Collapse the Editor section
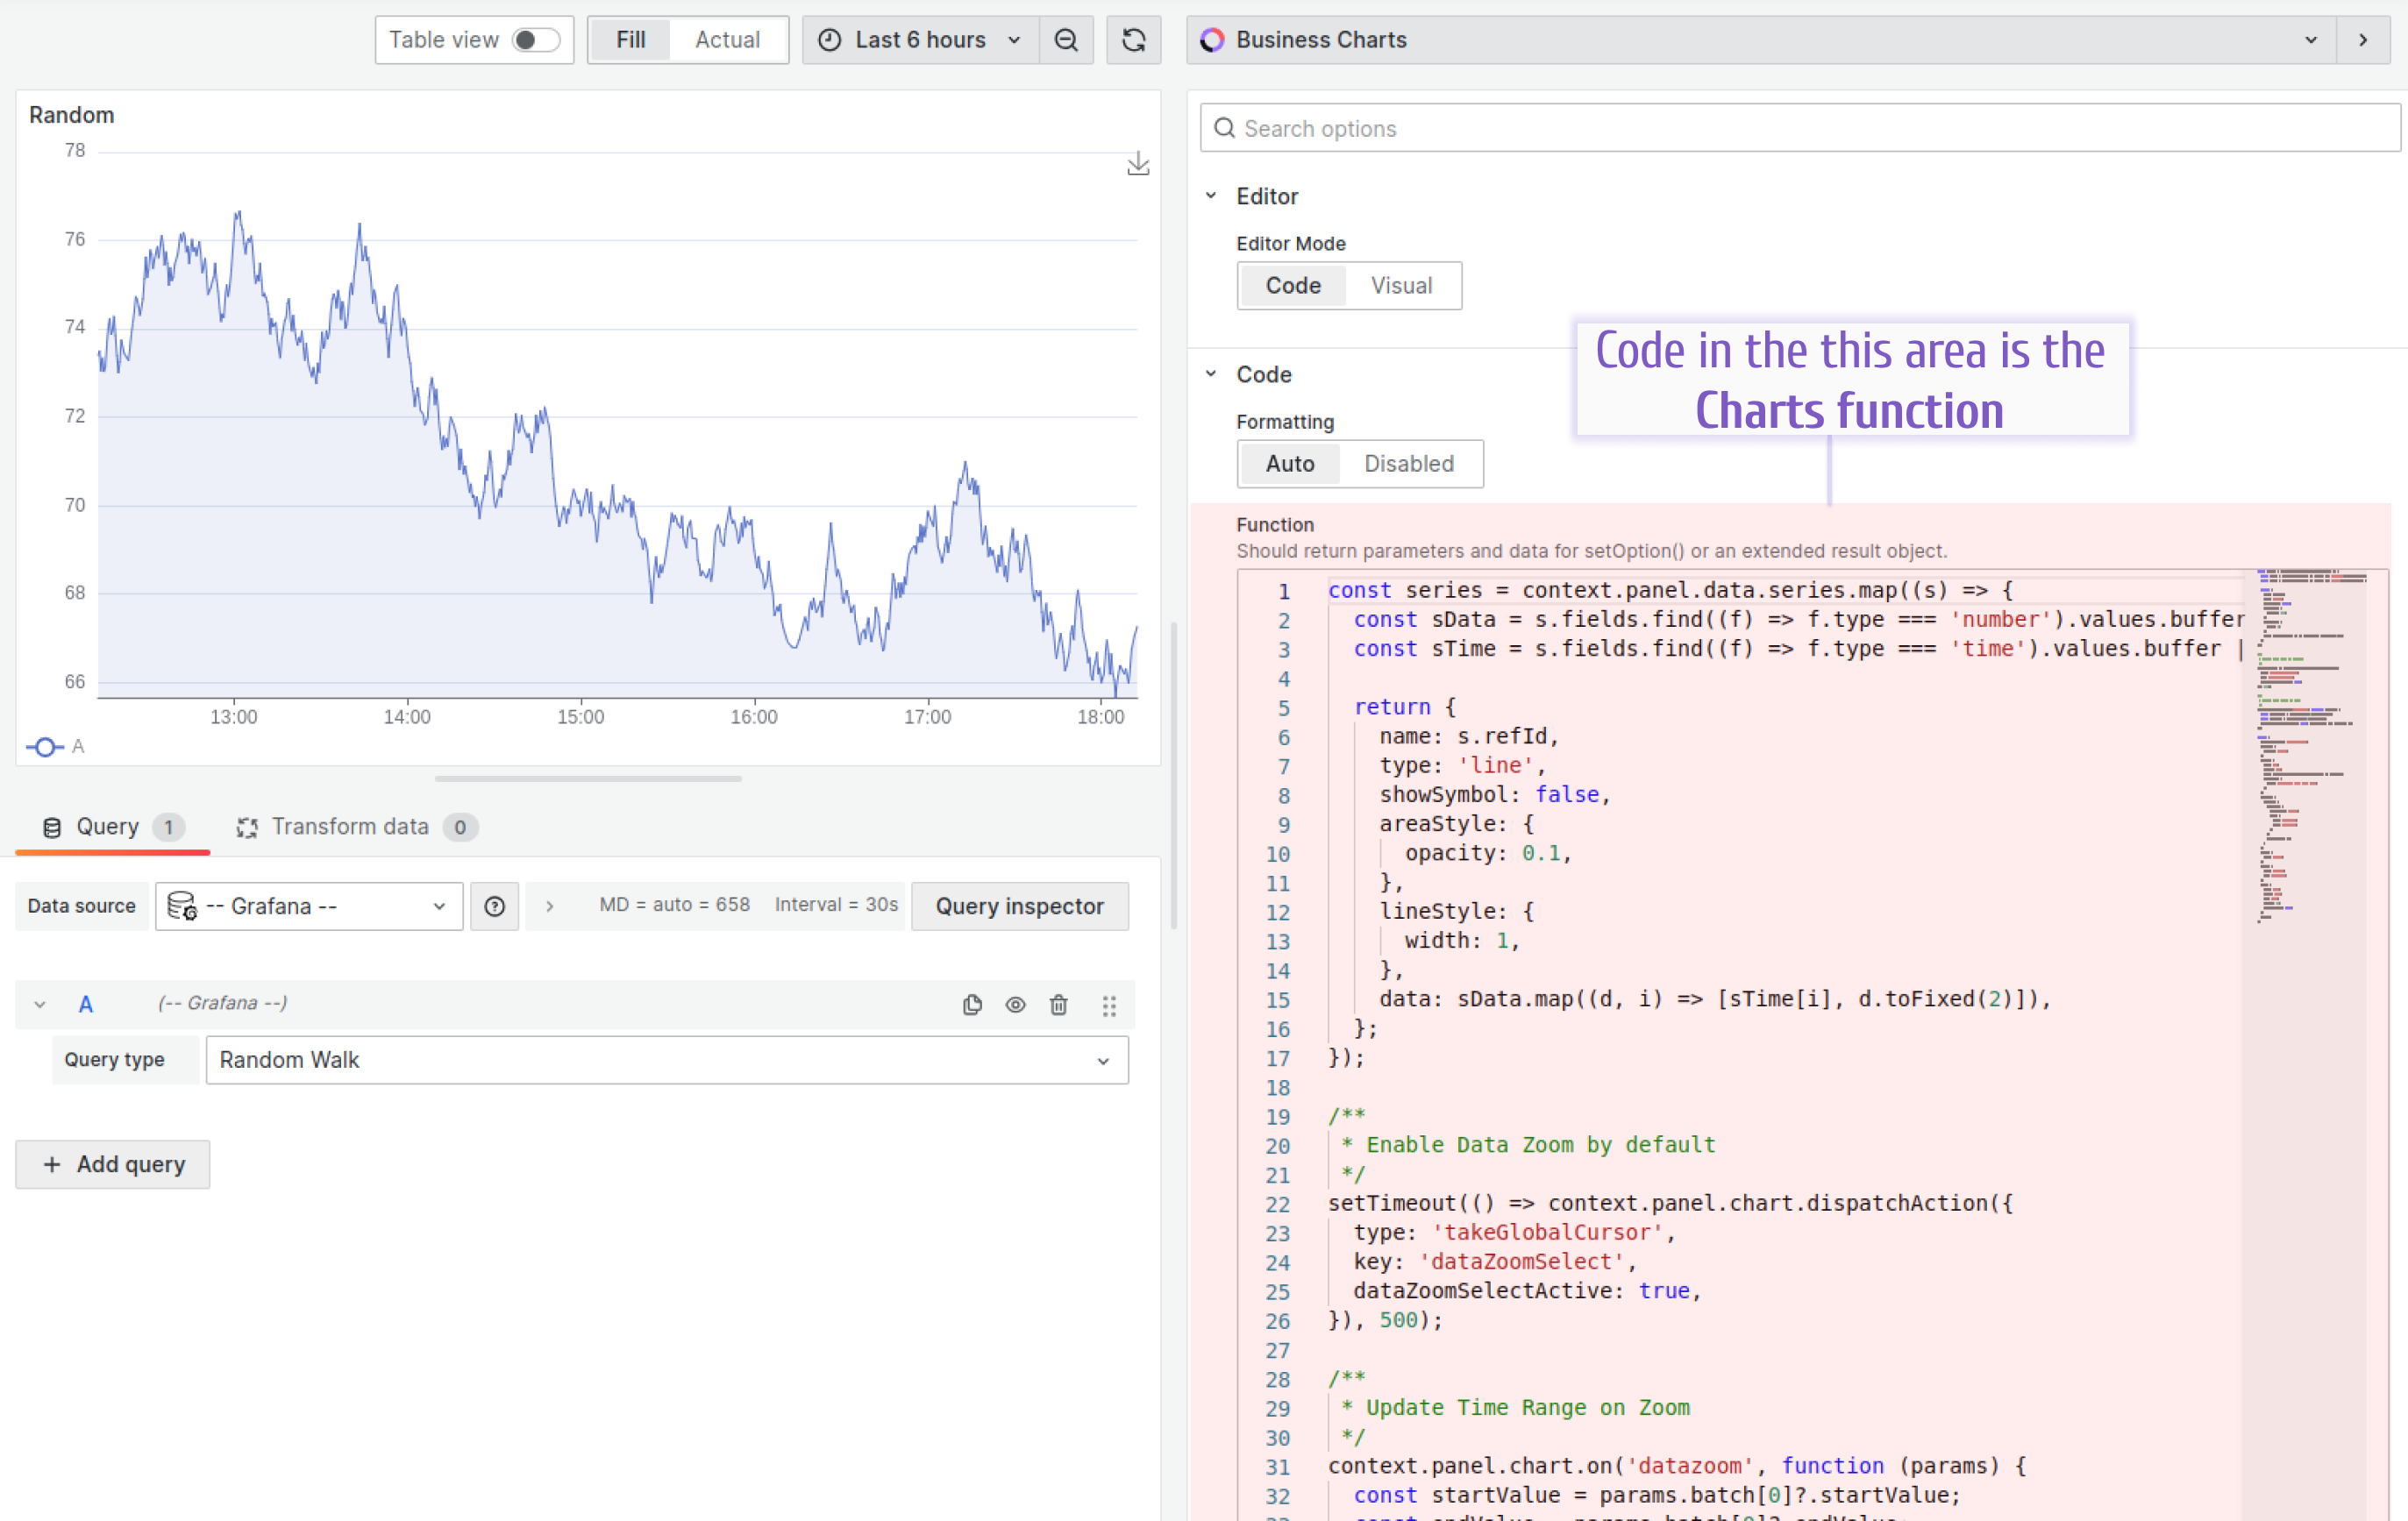2408x1521 pixels. pos(1211,196)
